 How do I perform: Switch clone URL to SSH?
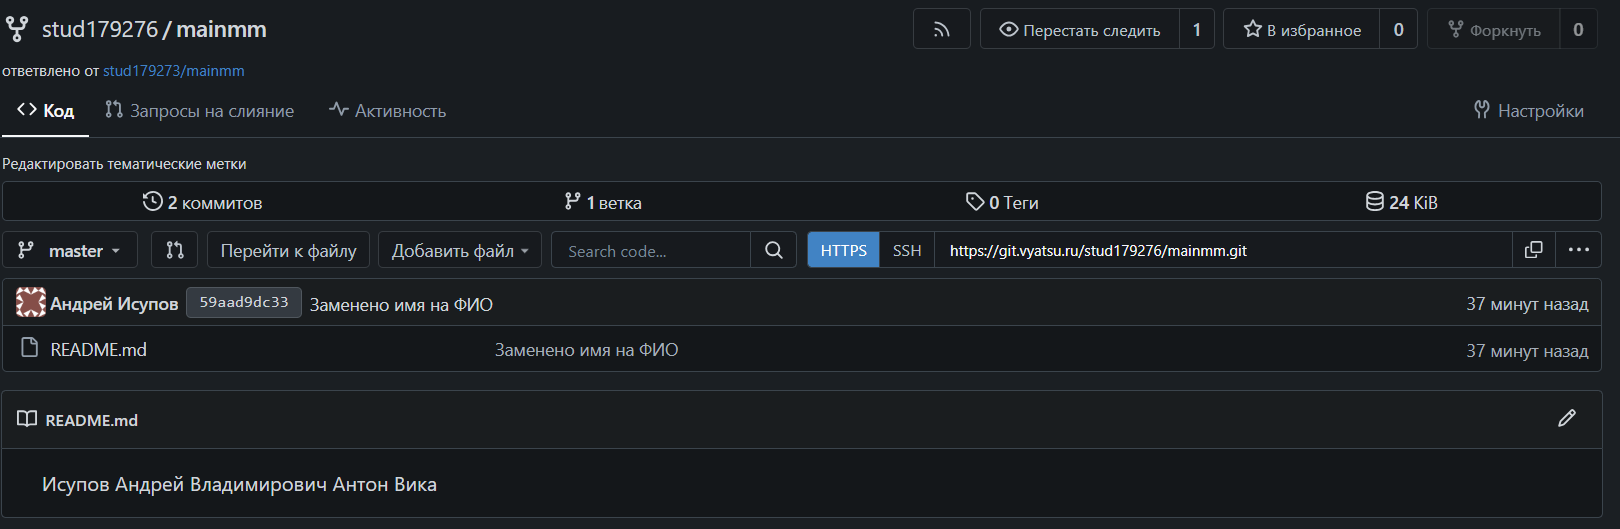pos(906,250)
